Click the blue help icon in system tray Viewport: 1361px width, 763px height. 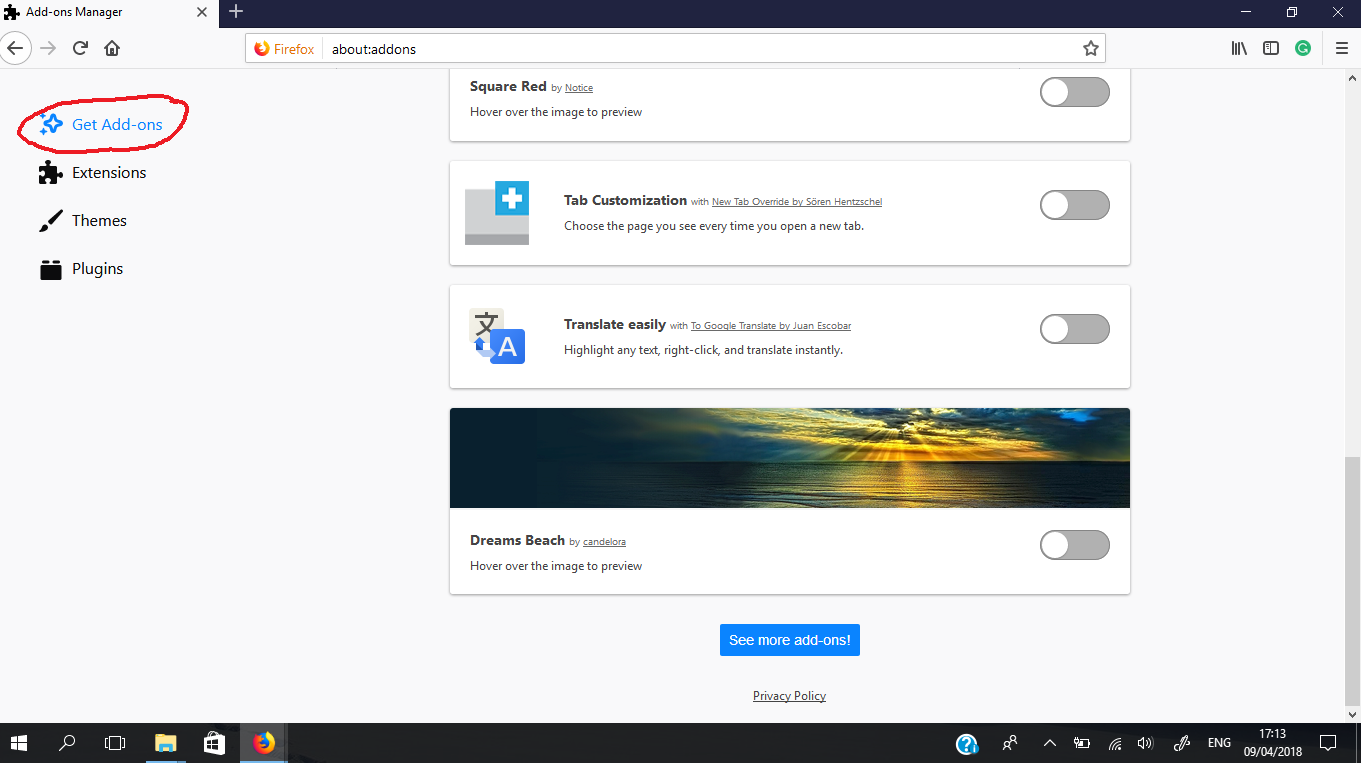(x=967, y=744)
